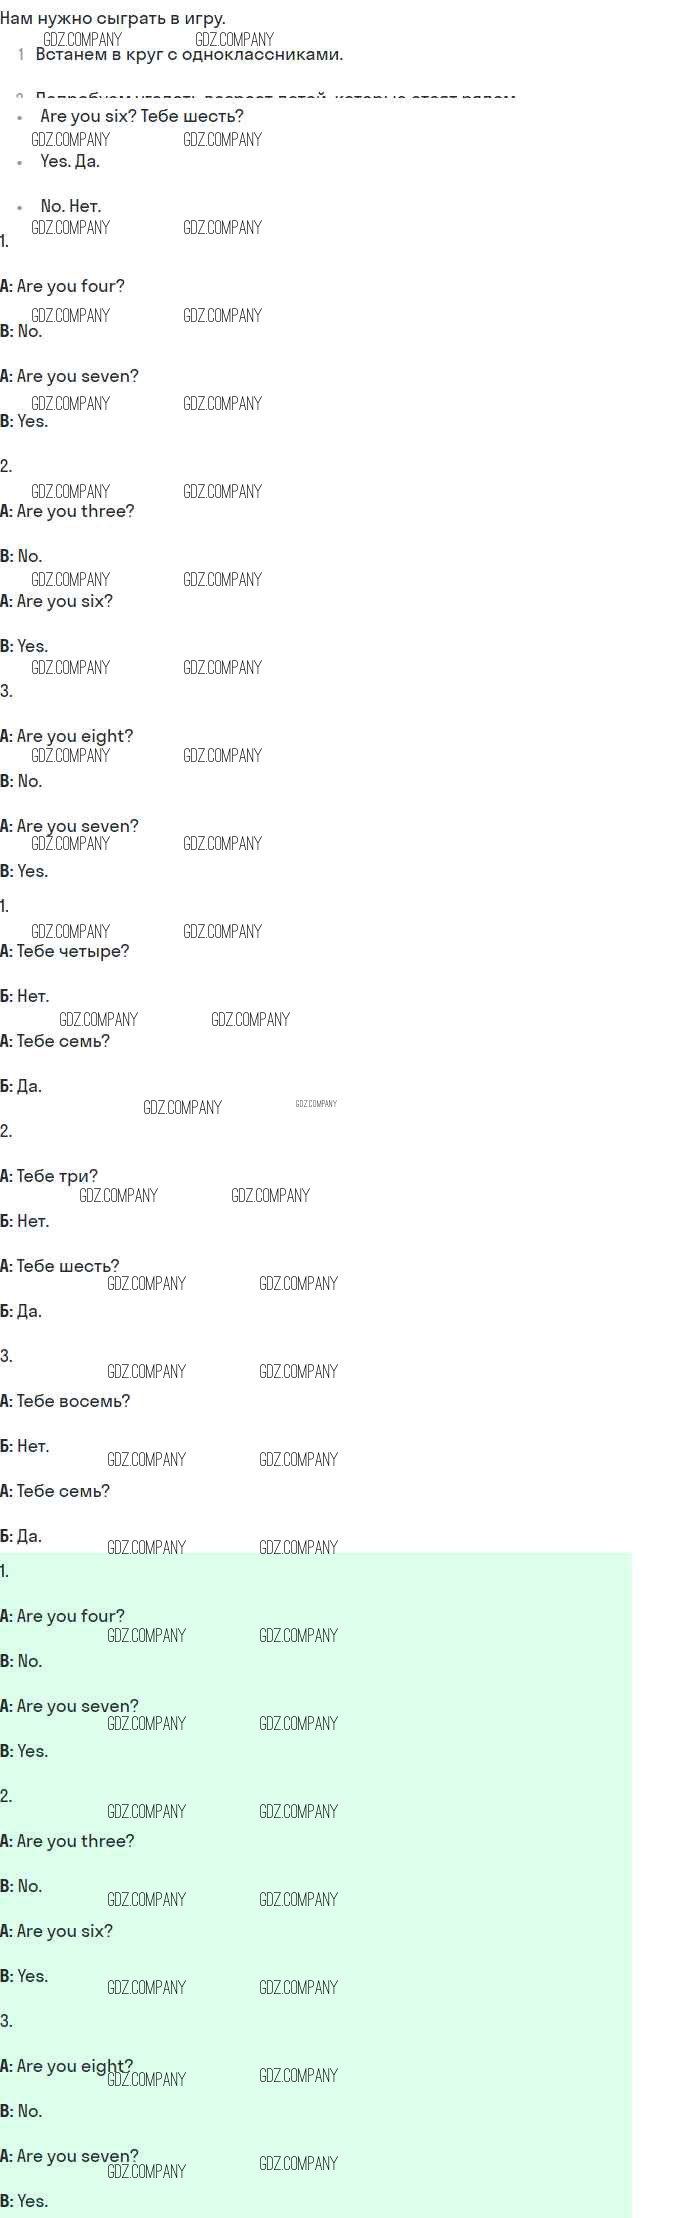680x2218 pixels.
Task: Click the bullet item 'Yes. Да.'
Action: (x=70, y=161)
